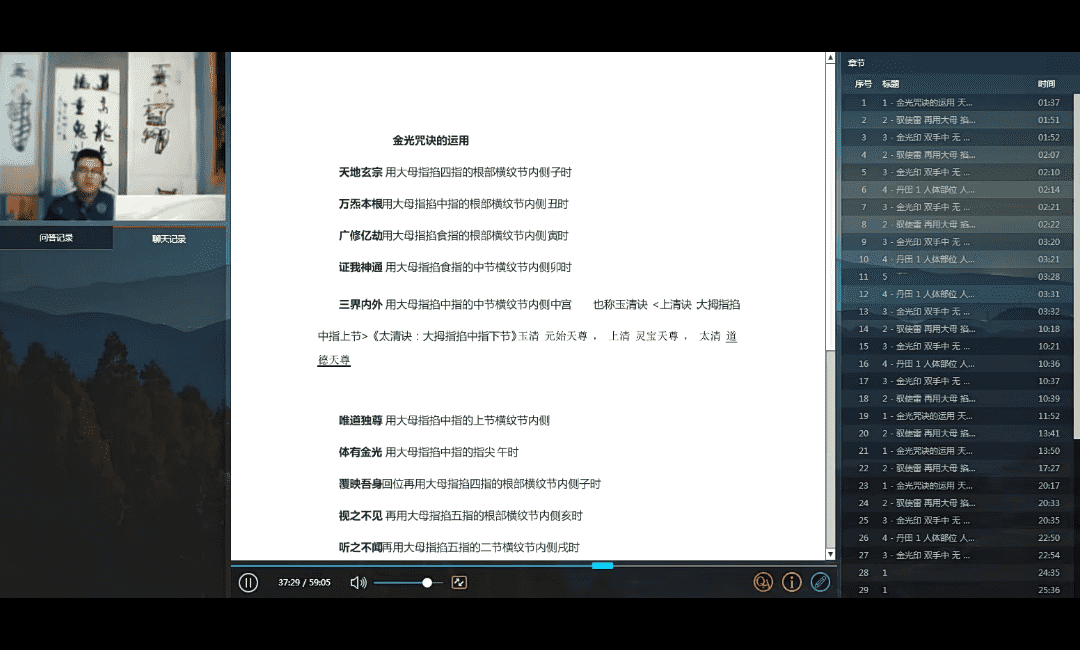This screenshot has width=1080, height=650.
Task: Switch to the 问答记录 tab
Action: pyautogui.click(x=56, y=238)
